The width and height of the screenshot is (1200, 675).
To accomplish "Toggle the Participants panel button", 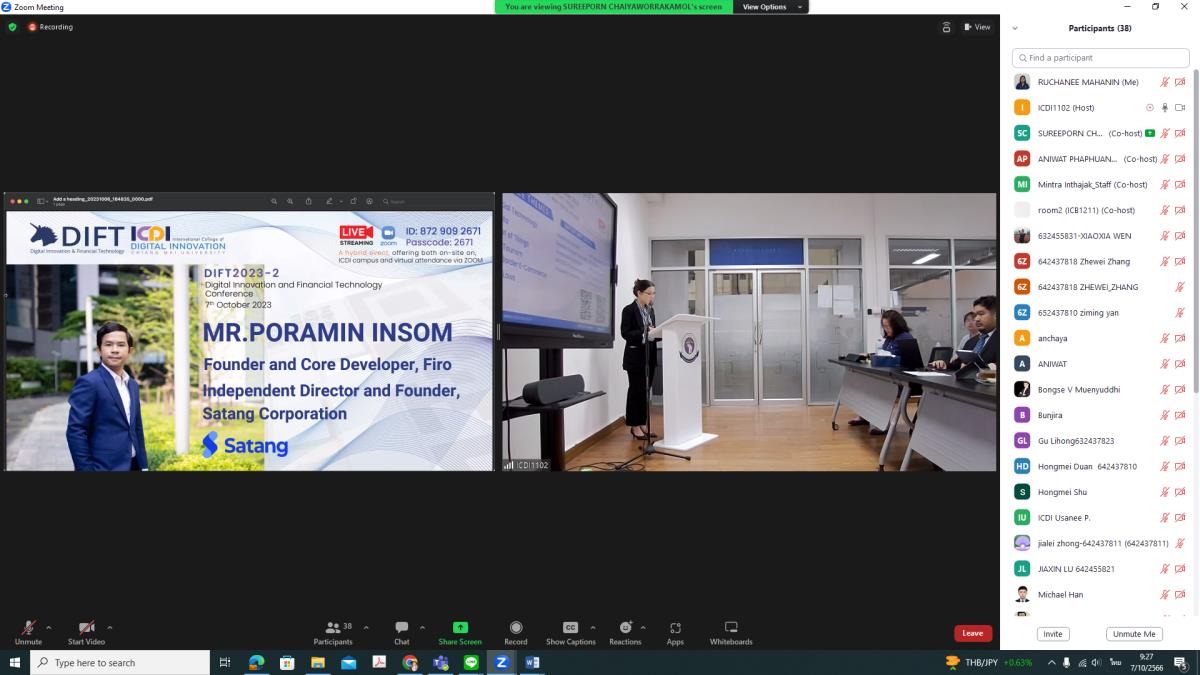I will coord(333,632).
